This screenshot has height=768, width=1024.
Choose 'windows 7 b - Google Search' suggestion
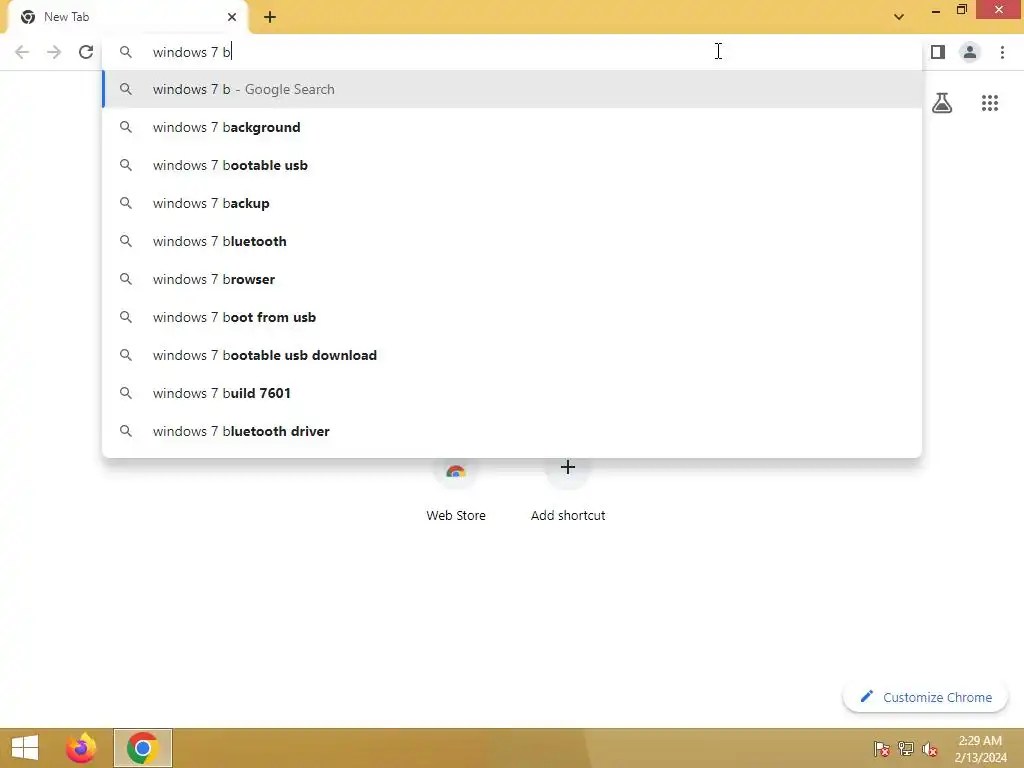pyautogui.click(x=512, y=89)
